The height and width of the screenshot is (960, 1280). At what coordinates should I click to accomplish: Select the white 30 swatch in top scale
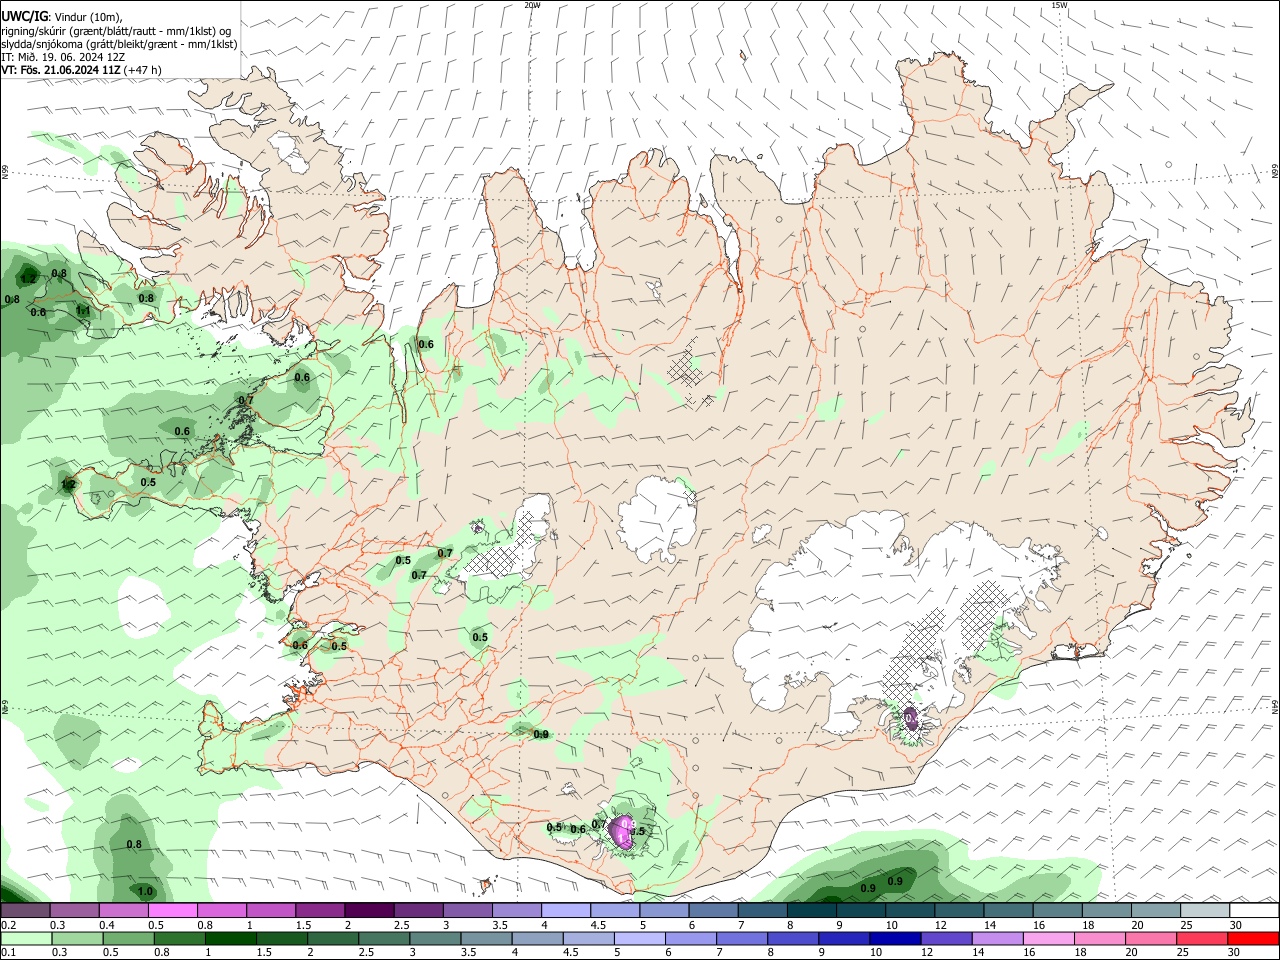tap(1255, 911)
